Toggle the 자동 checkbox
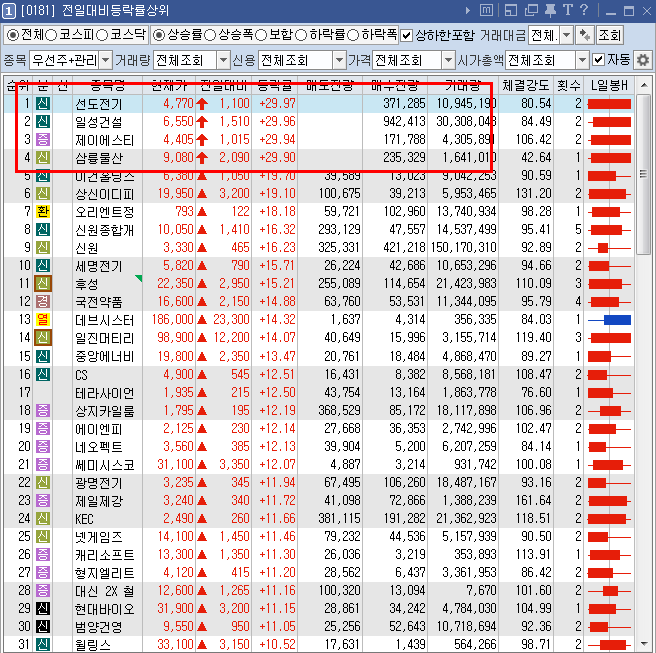The height and width of the screenshot is (653, 656). tap(599, 60)
